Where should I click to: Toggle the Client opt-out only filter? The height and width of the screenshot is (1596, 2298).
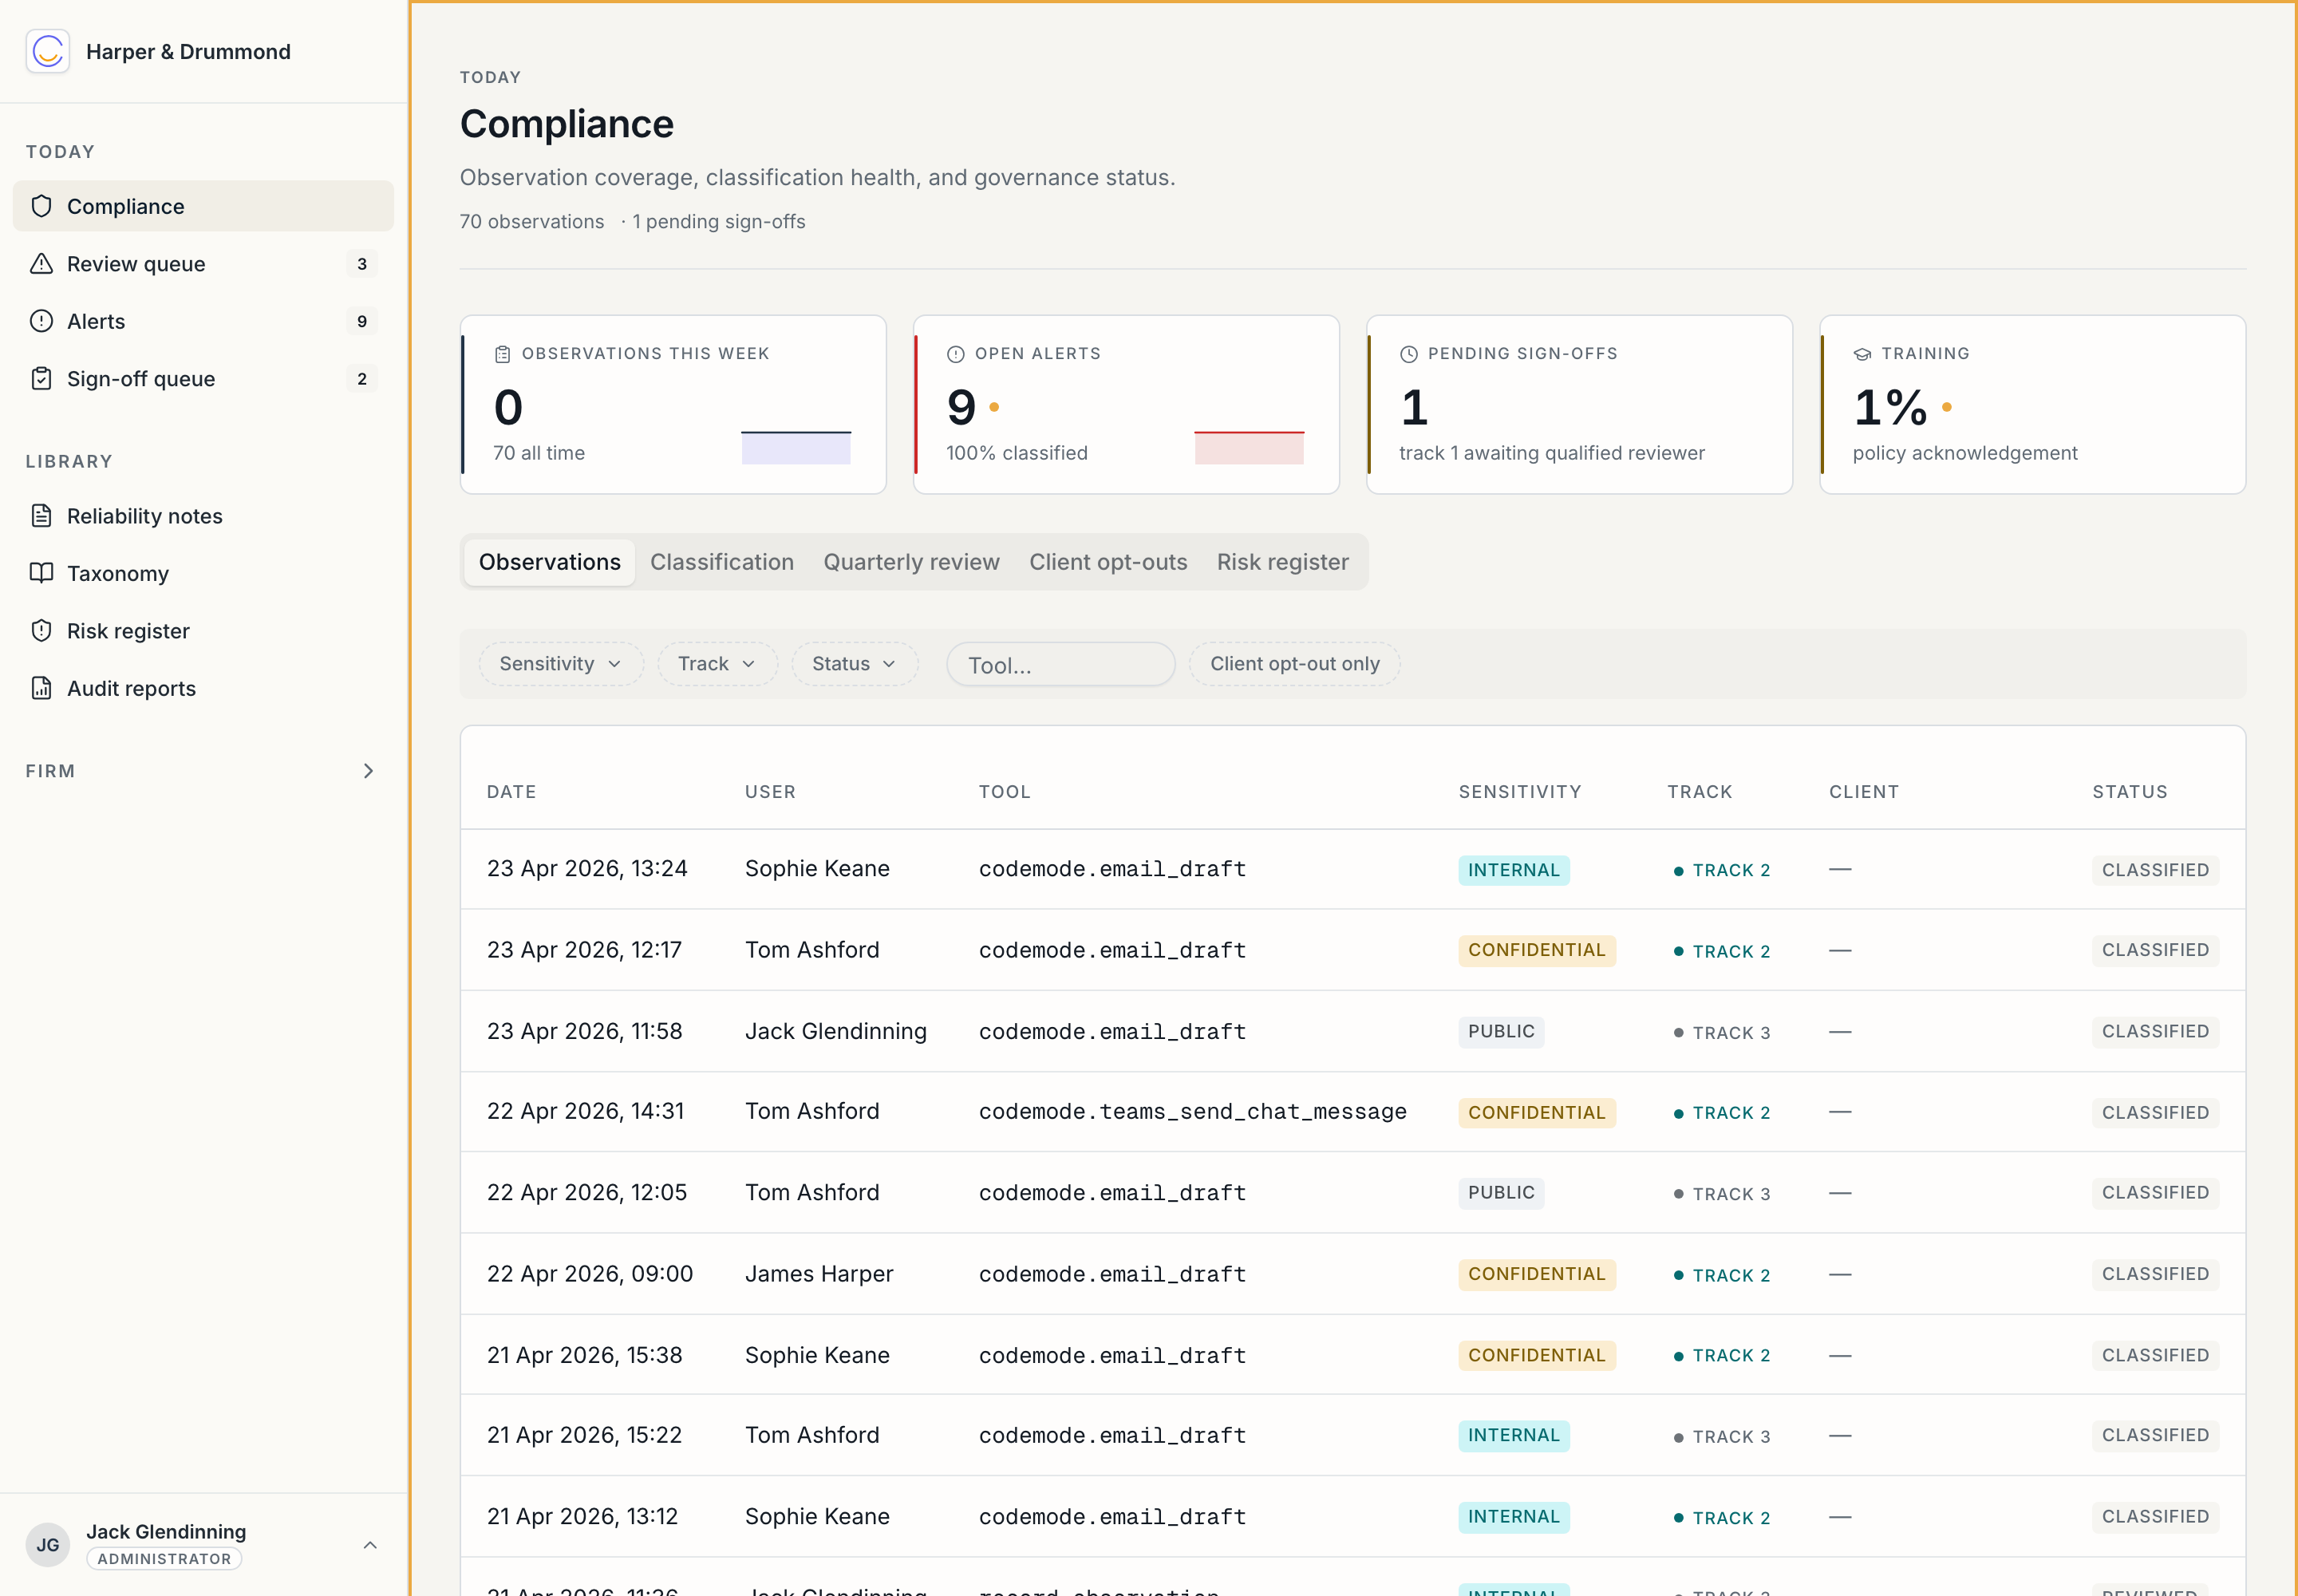[x=1294, y=664]
